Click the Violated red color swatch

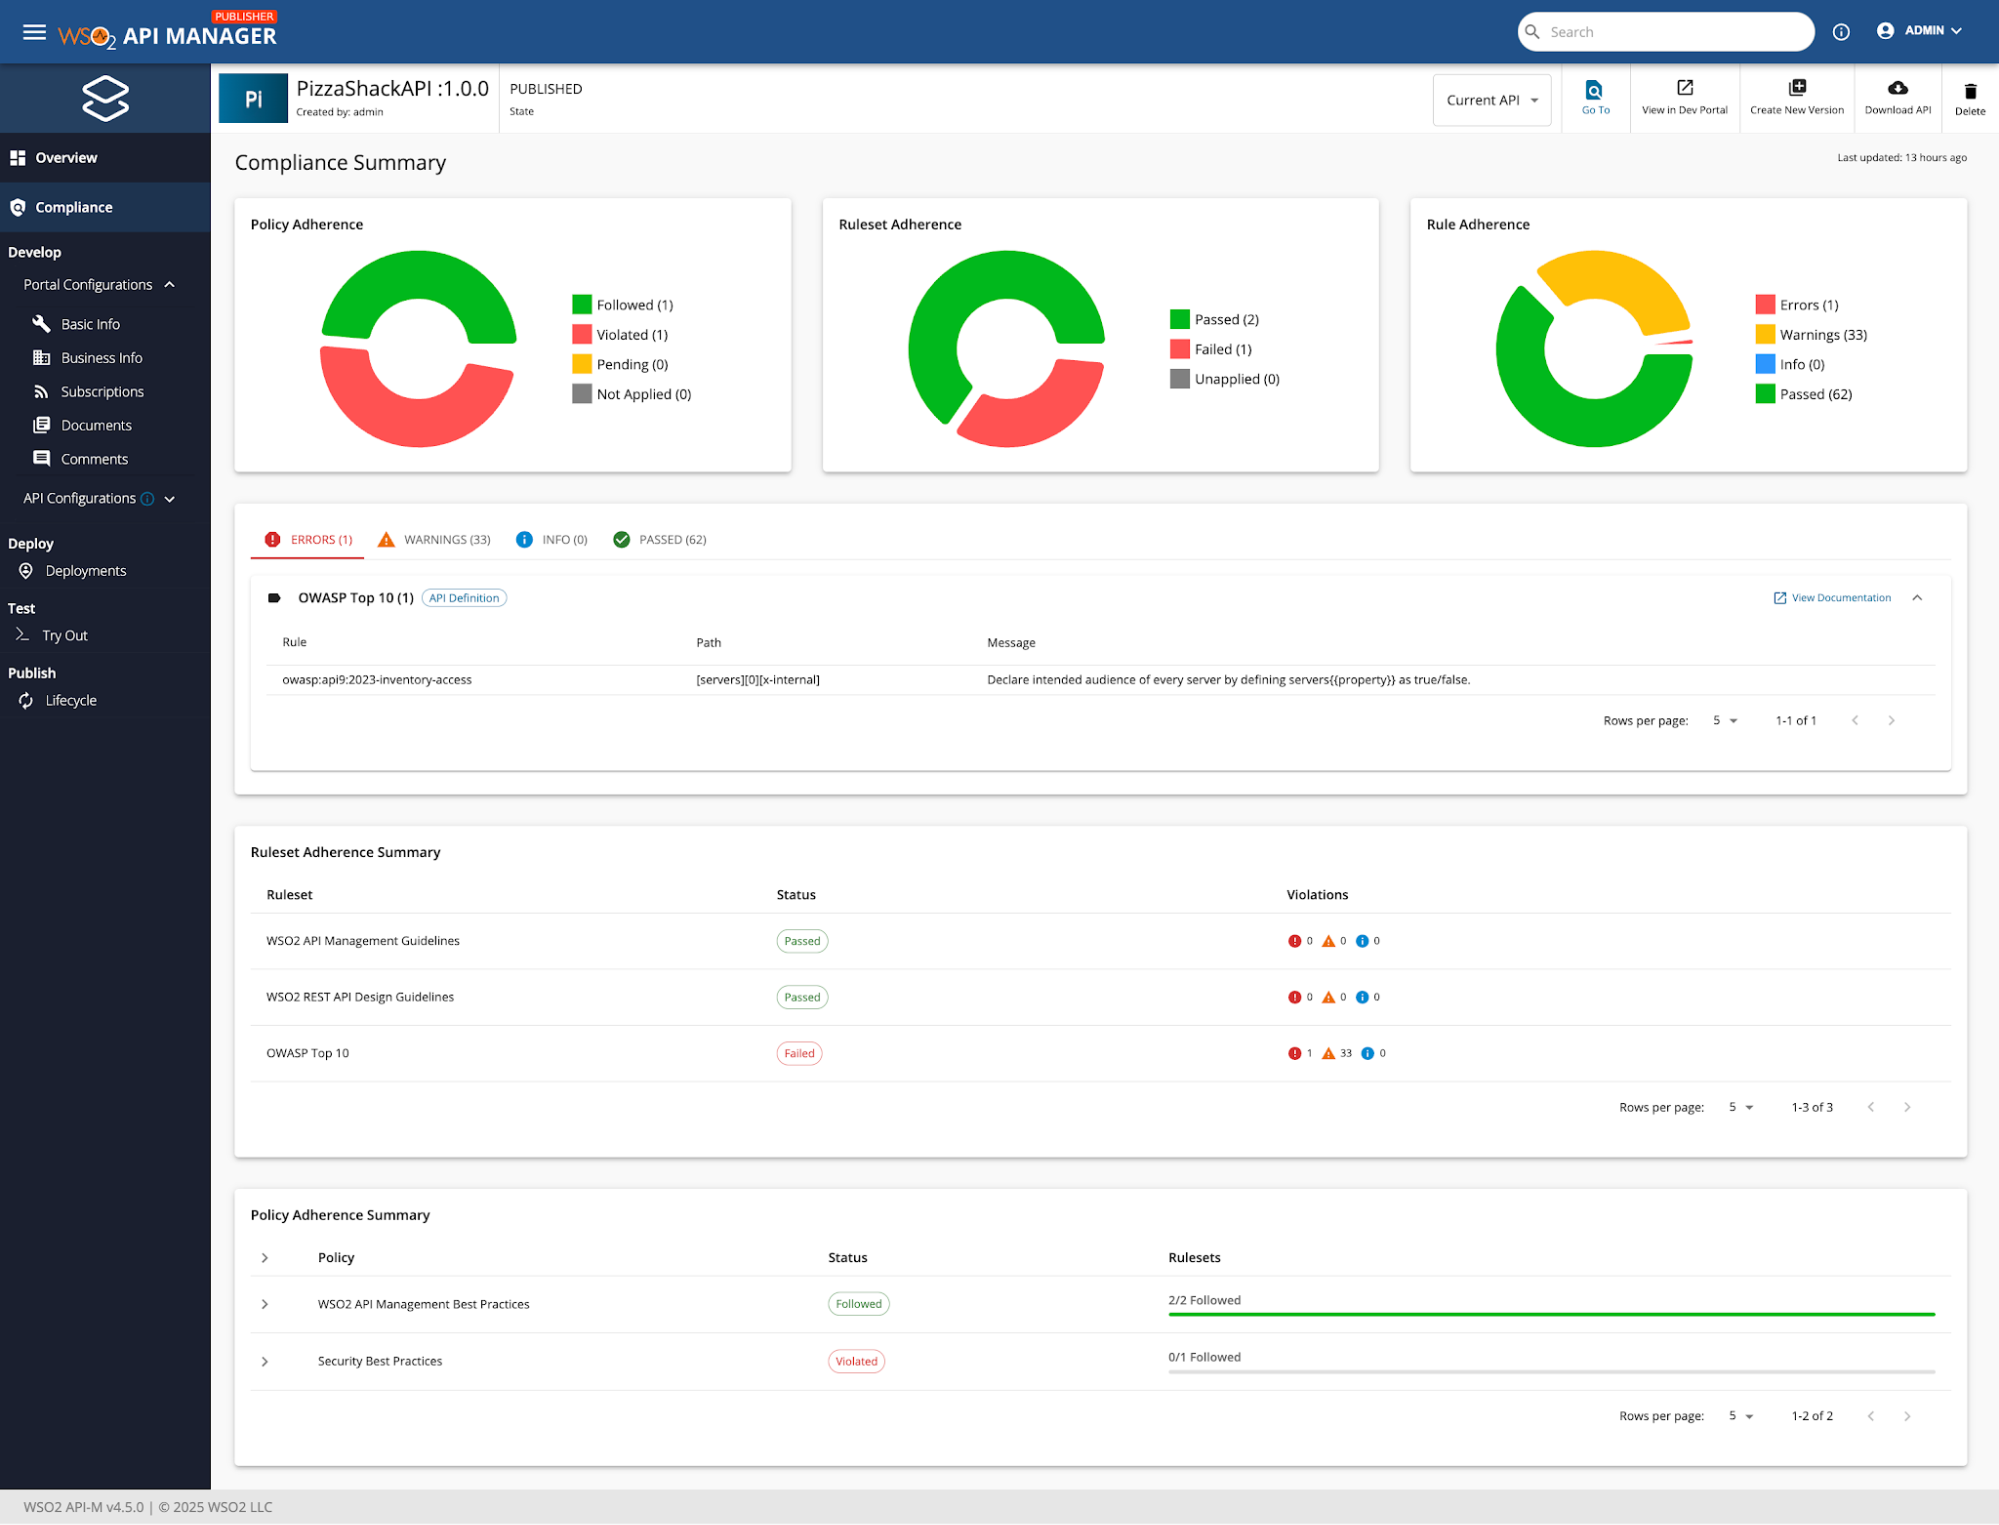(x=581, y=335)
